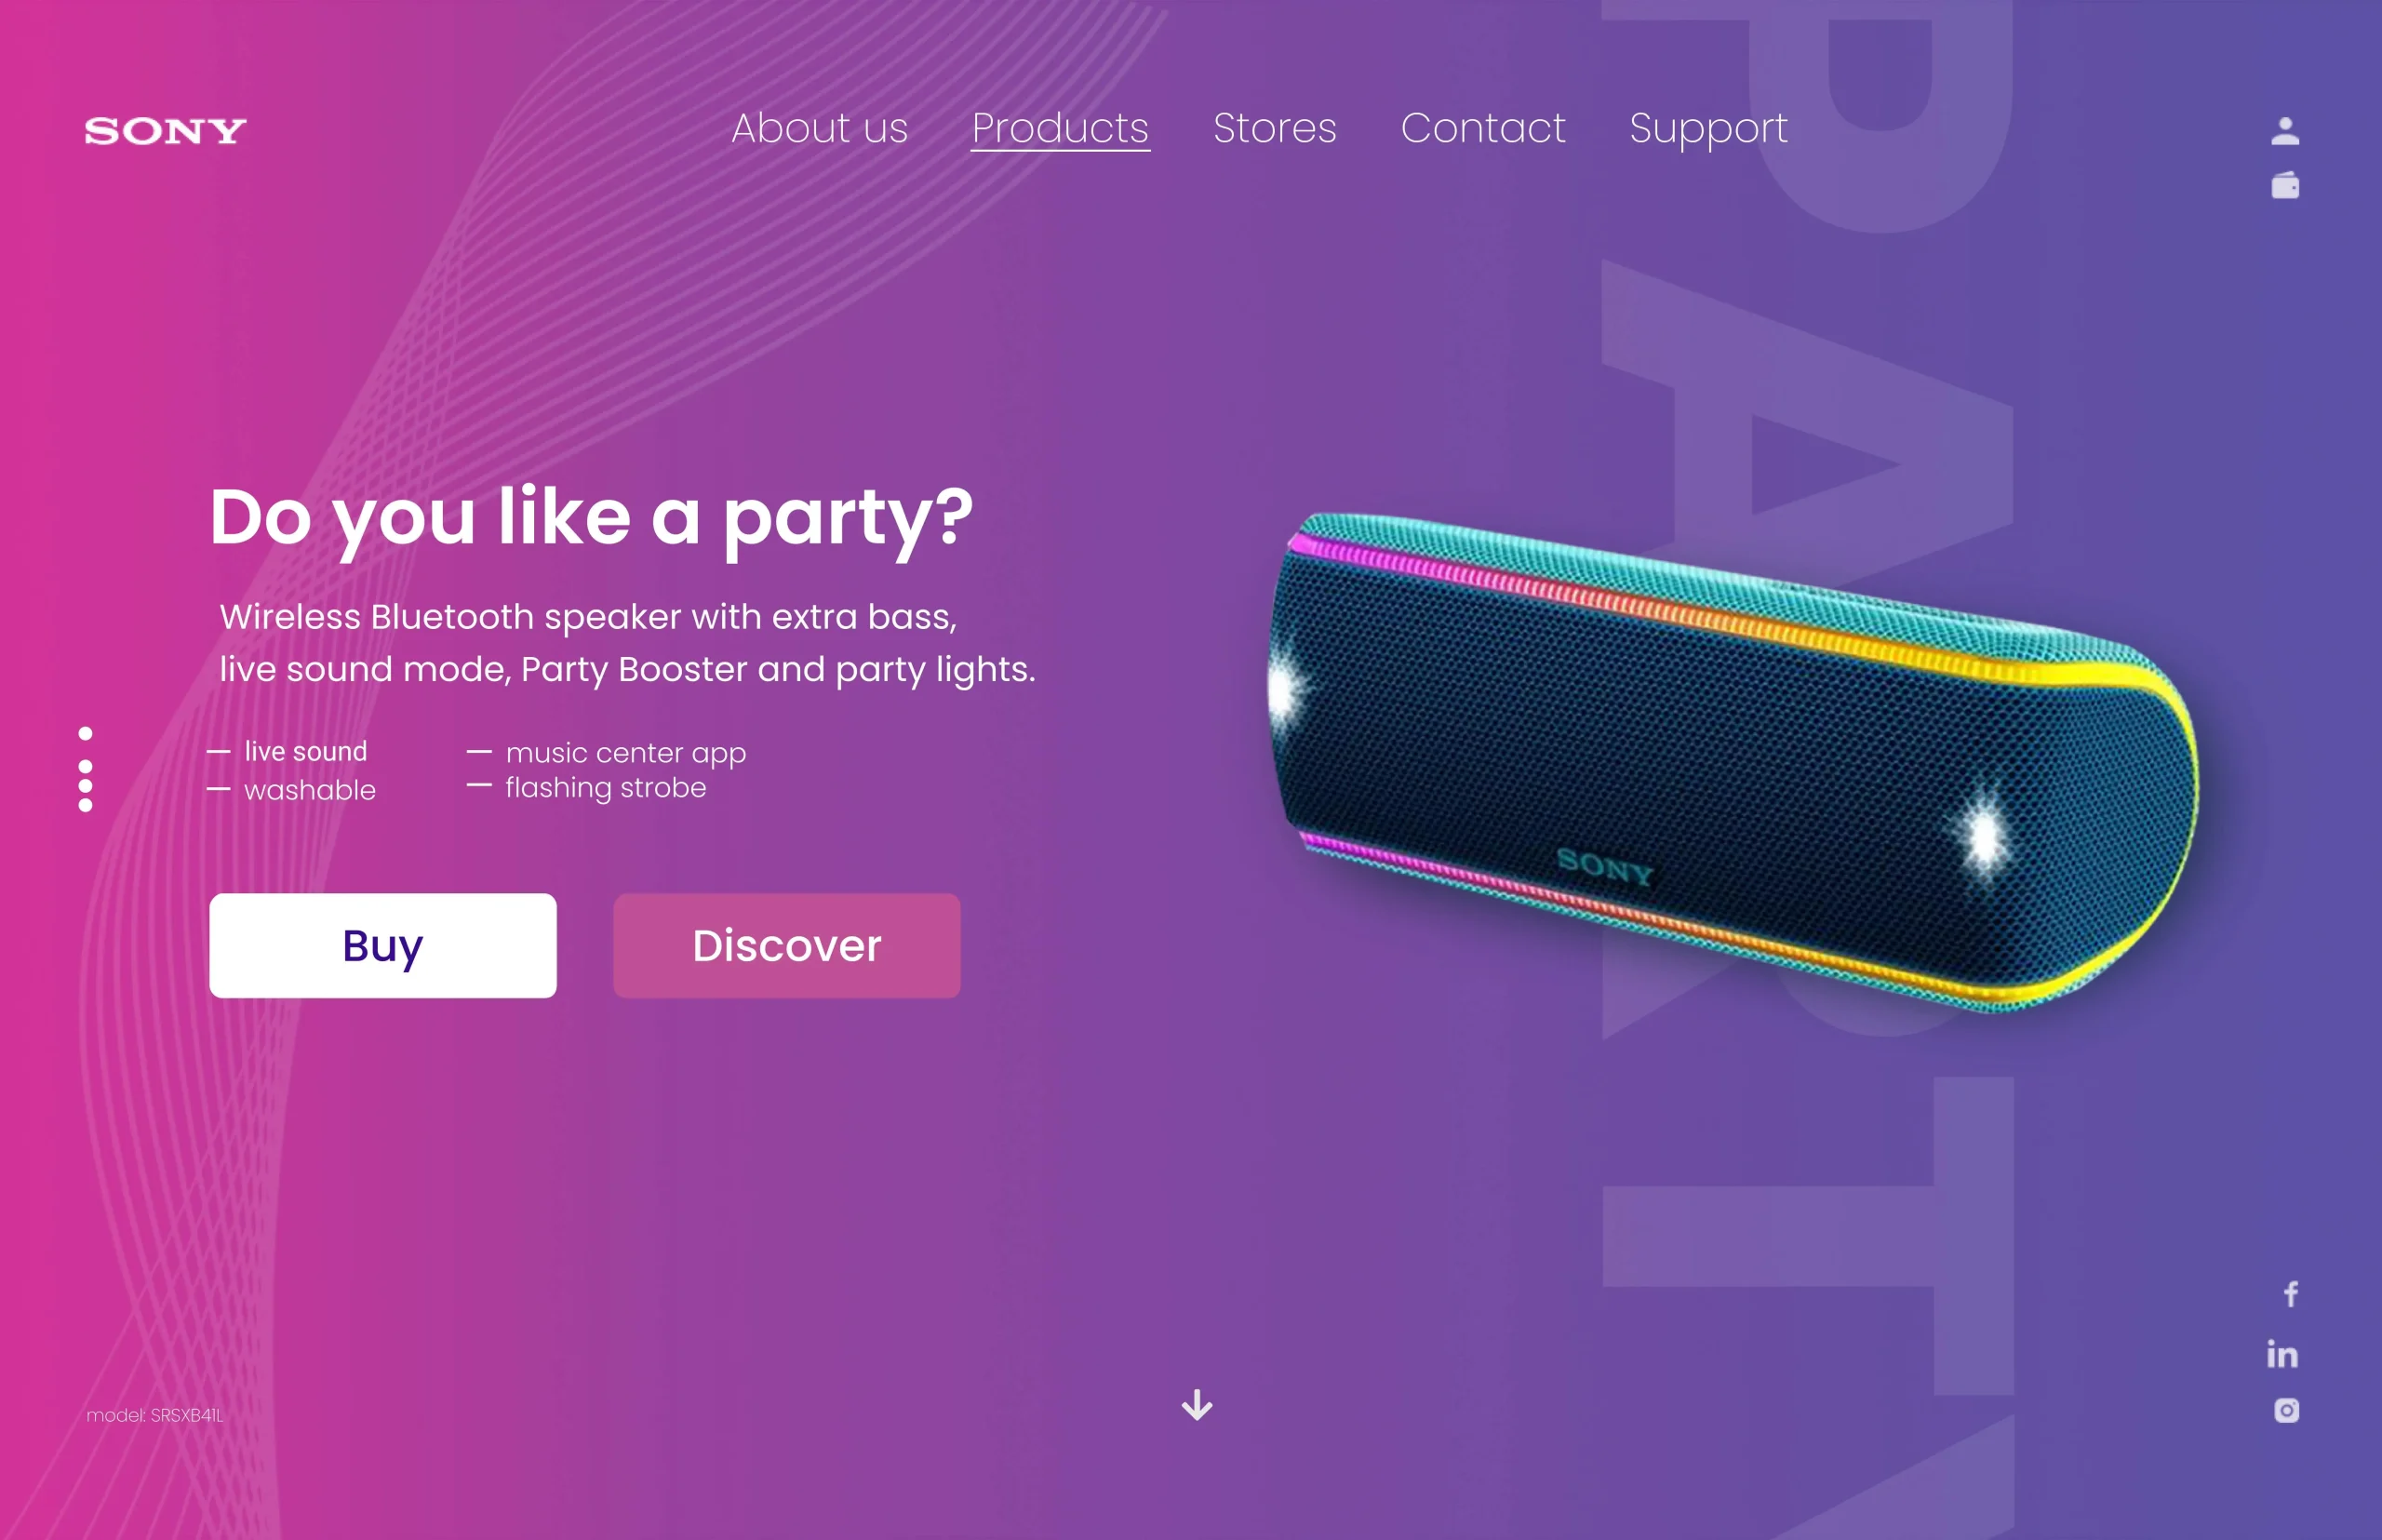Click the 'Do you like a party?' headline

coord(590,518)
